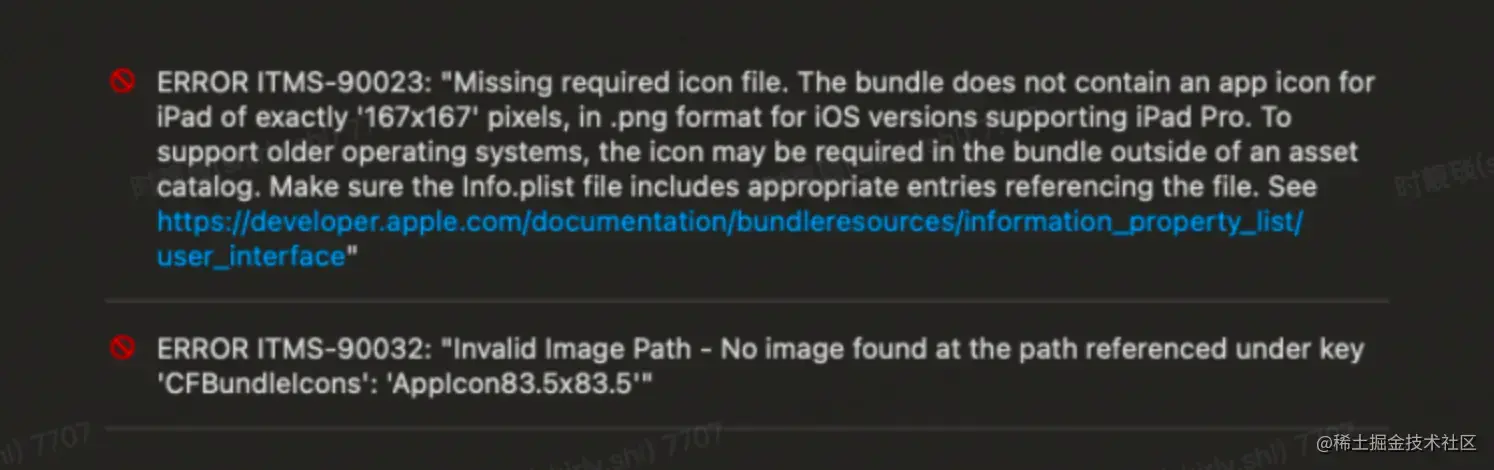The height and width of the screenshot is (470, 1494).
Task: Follow the 'user_interface' link ending
Action: tap(251, 256)
